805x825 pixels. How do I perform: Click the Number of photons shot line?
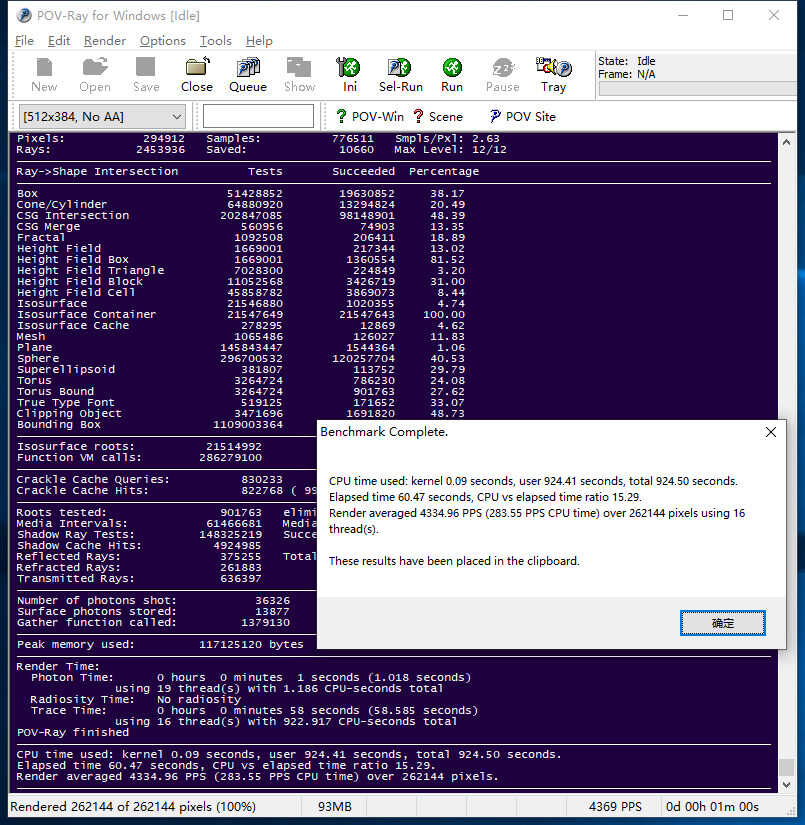(x=153, y=600)
